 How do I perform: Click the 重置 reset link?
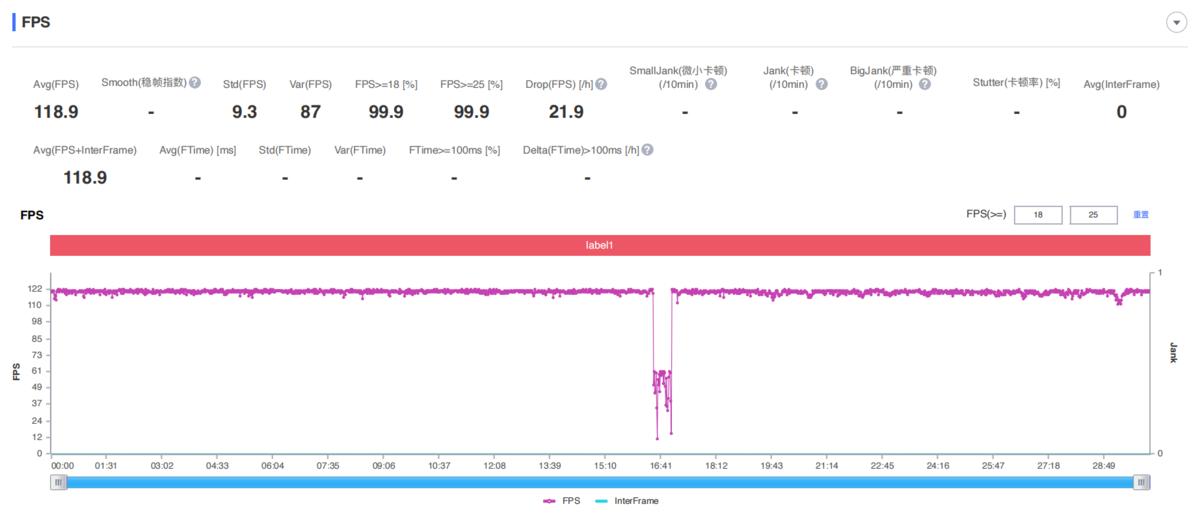1140,215
